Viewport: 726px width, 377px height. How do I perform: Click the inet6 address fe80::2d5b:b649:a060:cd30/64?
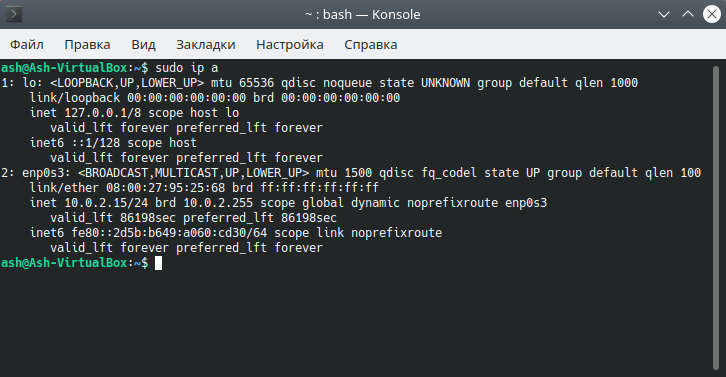pyautogui.click(x=169, y=232)
